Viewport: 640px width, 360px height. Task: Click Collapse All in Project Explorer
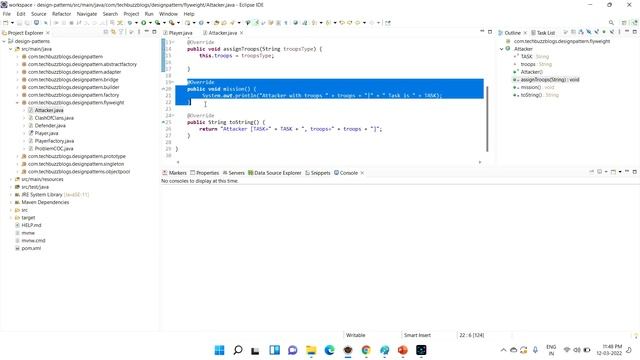point(106,32)
